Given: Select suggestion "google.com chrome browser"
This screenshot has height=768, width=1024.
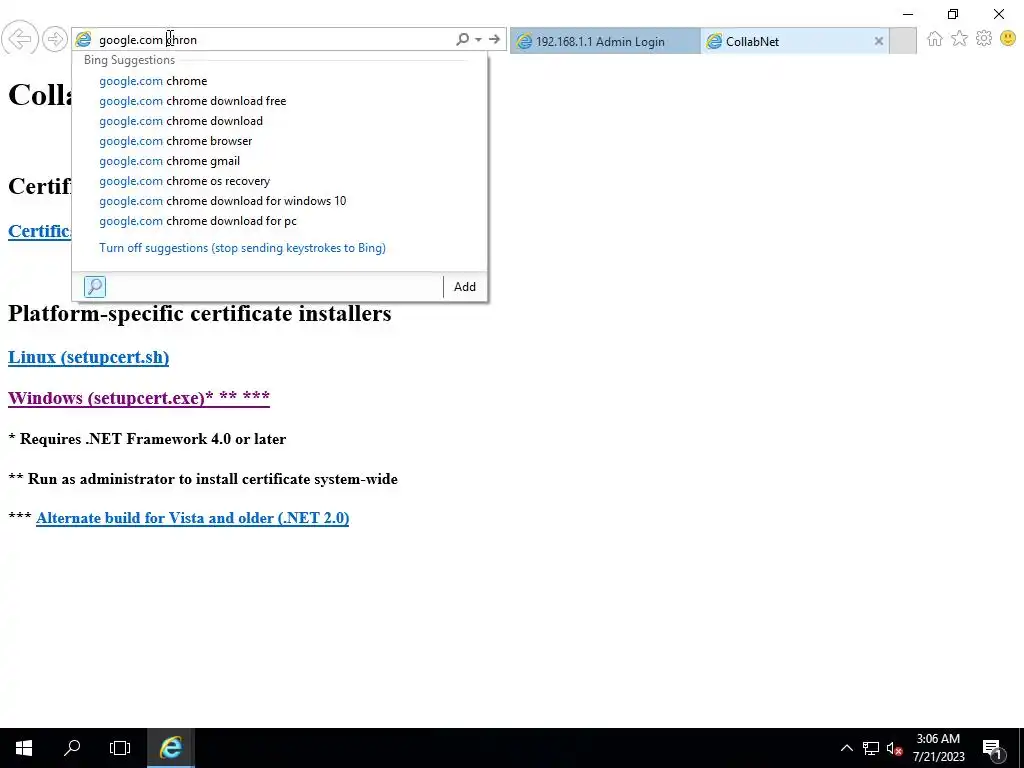Looking at the screenshot, I should click(280, 141).
